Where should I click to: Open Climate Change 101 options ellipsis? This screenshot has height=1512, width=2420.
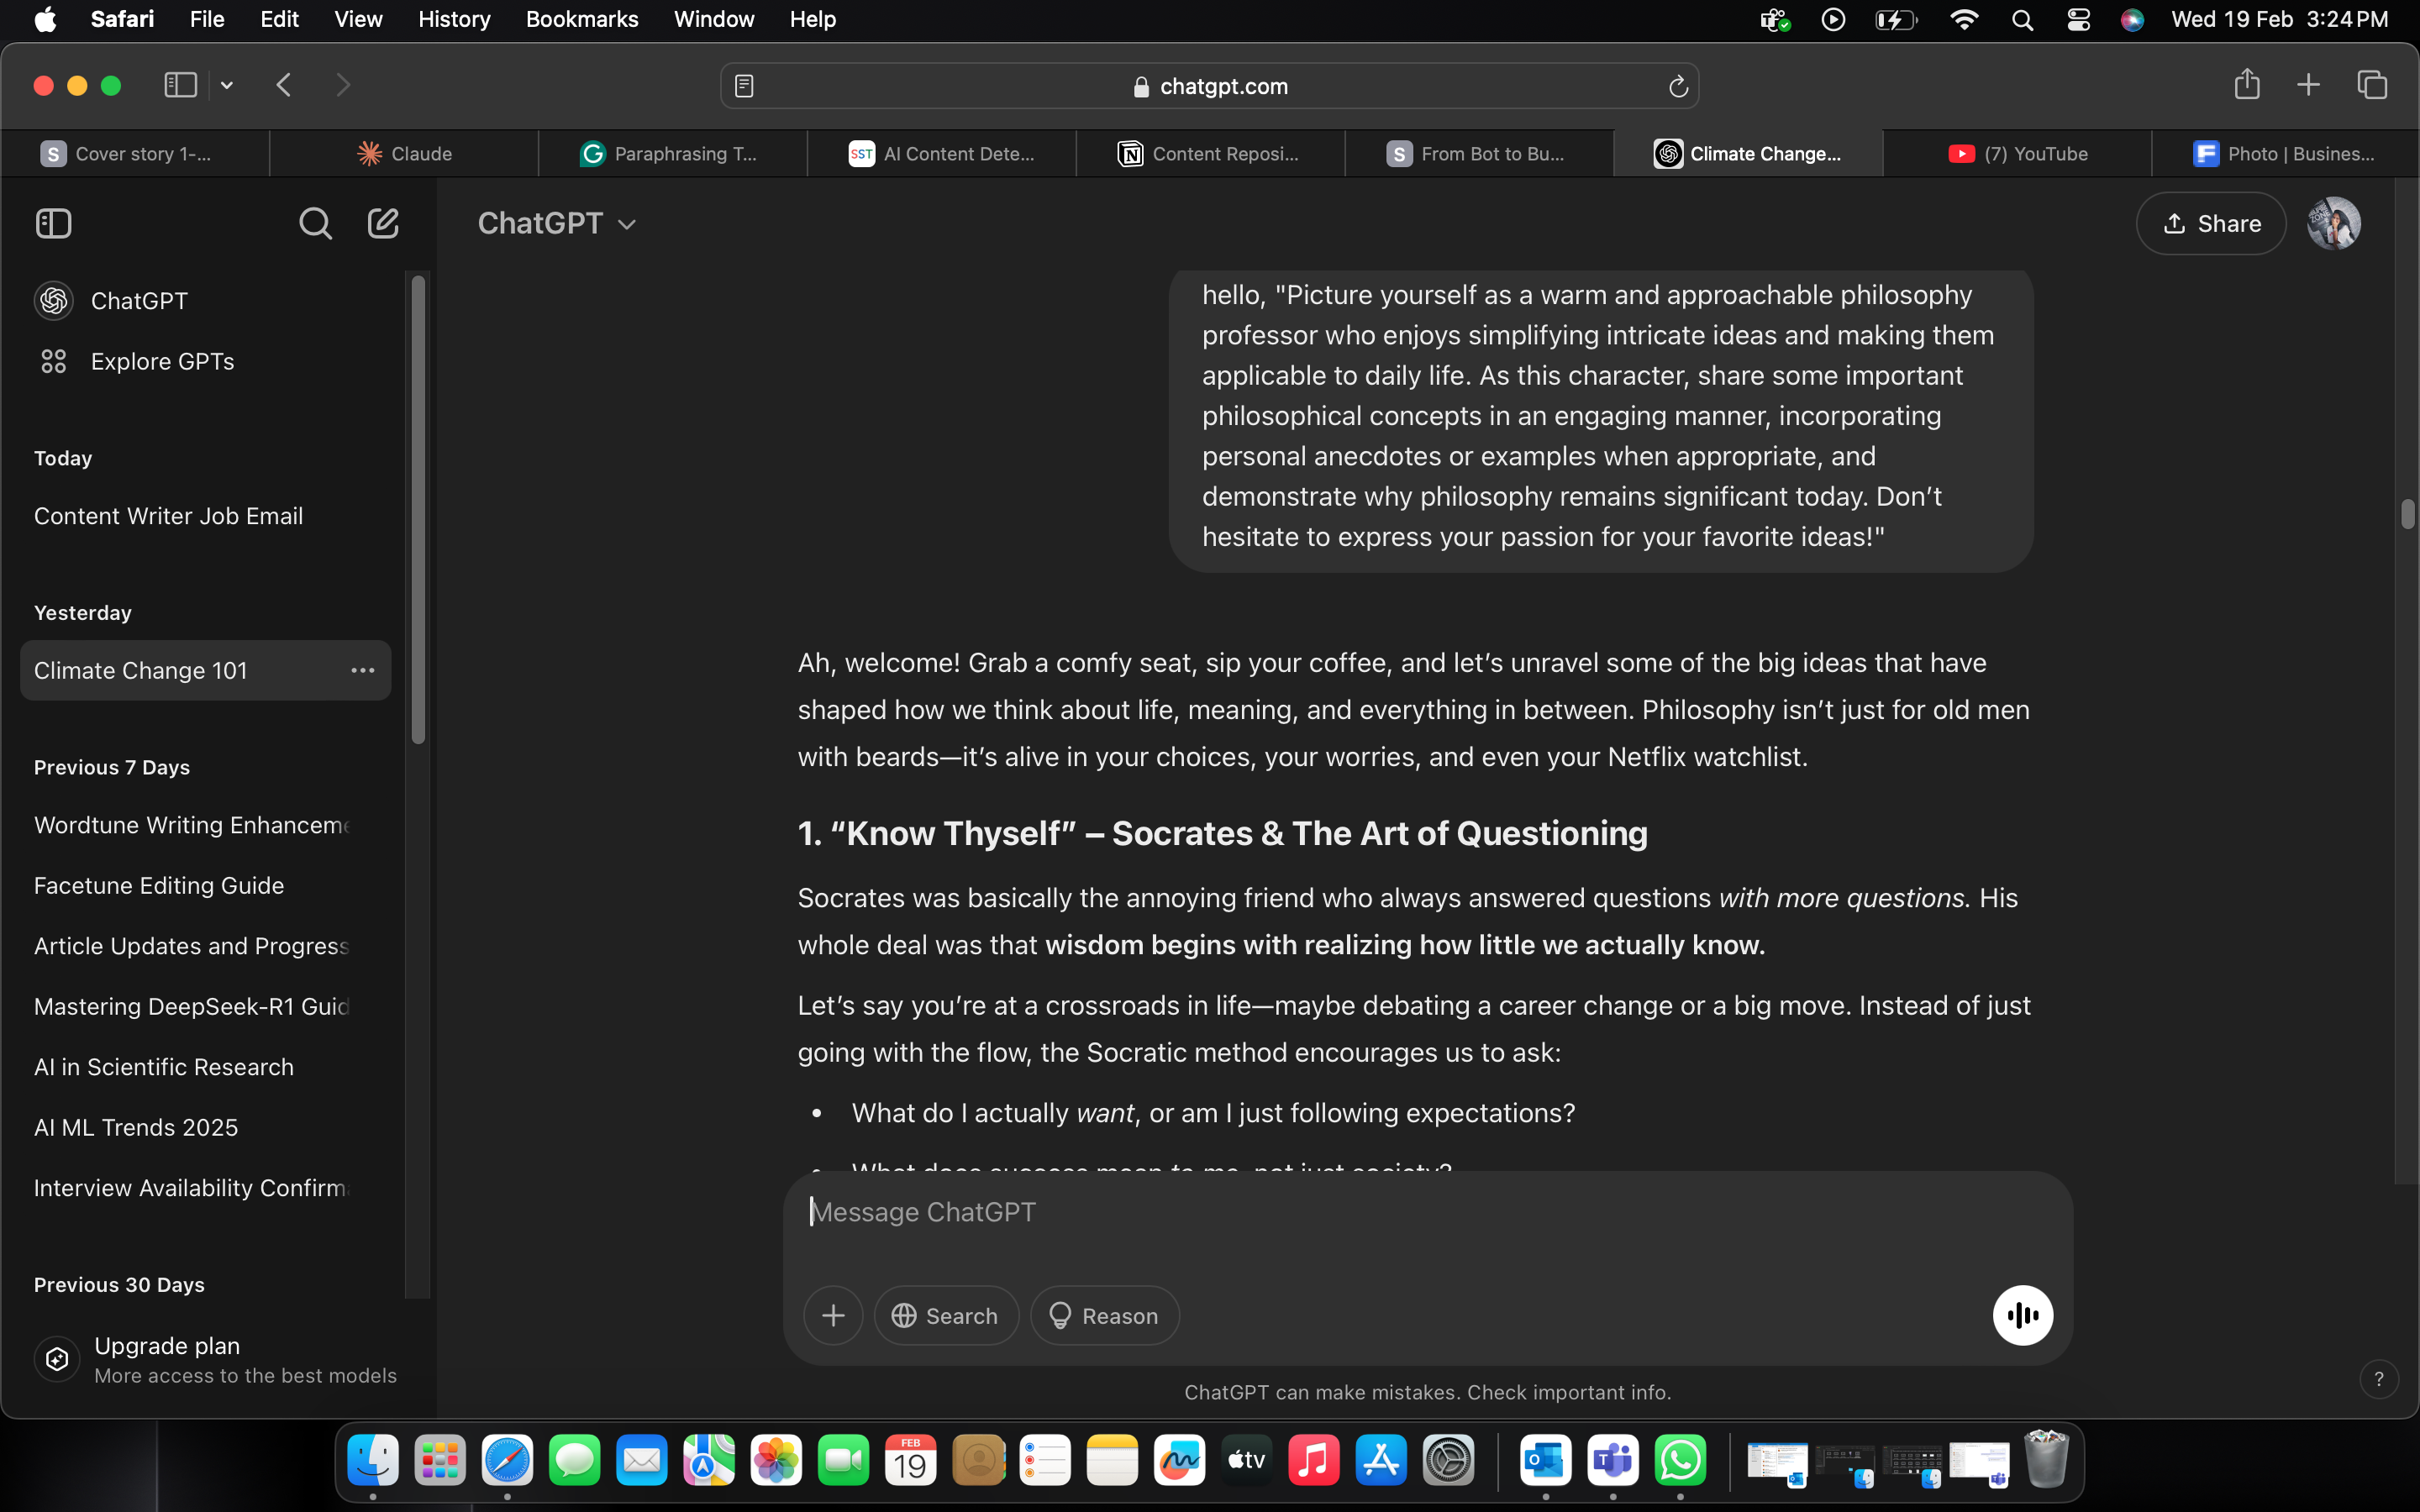click(362, 670)
